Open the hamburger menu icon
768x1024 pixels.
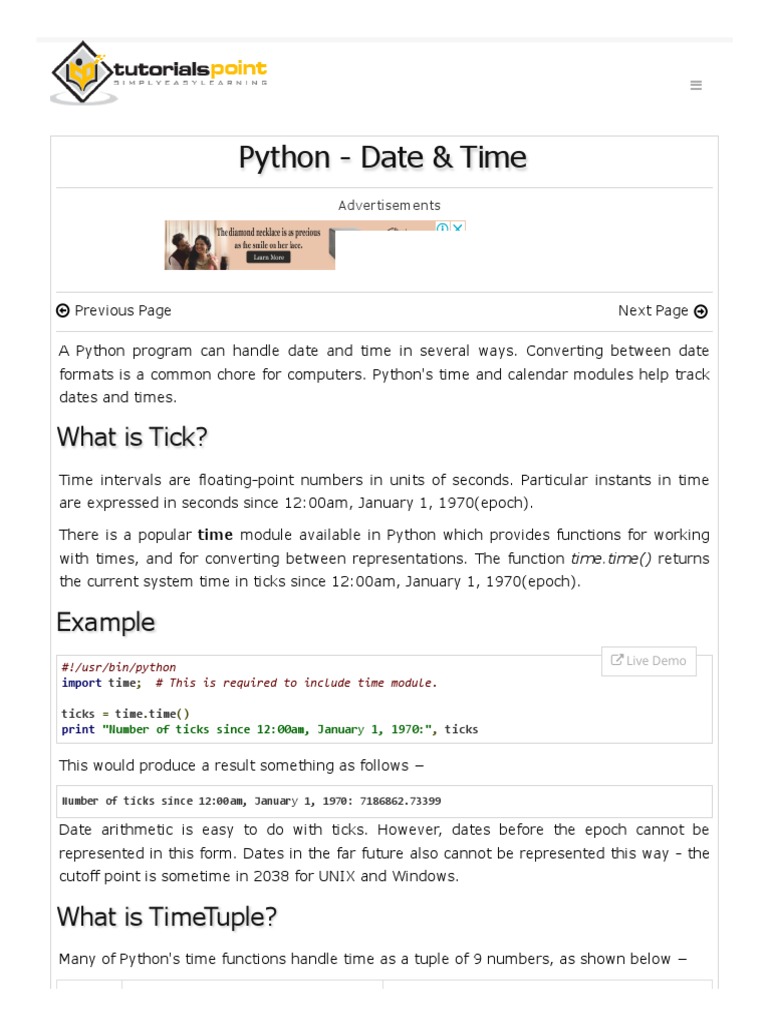pyautogui.click(x=696, y=86)
